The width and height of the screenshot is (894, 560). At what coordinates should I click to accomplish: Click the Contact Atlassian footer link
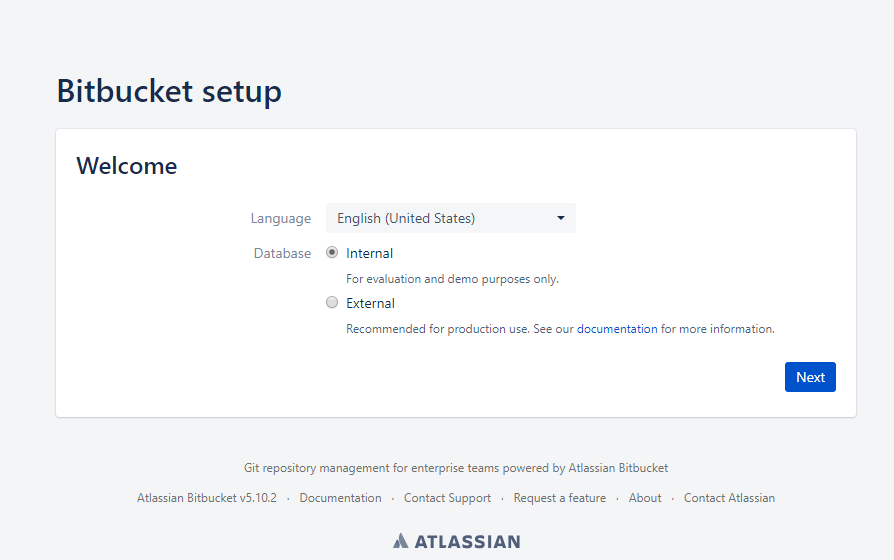tap(729, 498)
